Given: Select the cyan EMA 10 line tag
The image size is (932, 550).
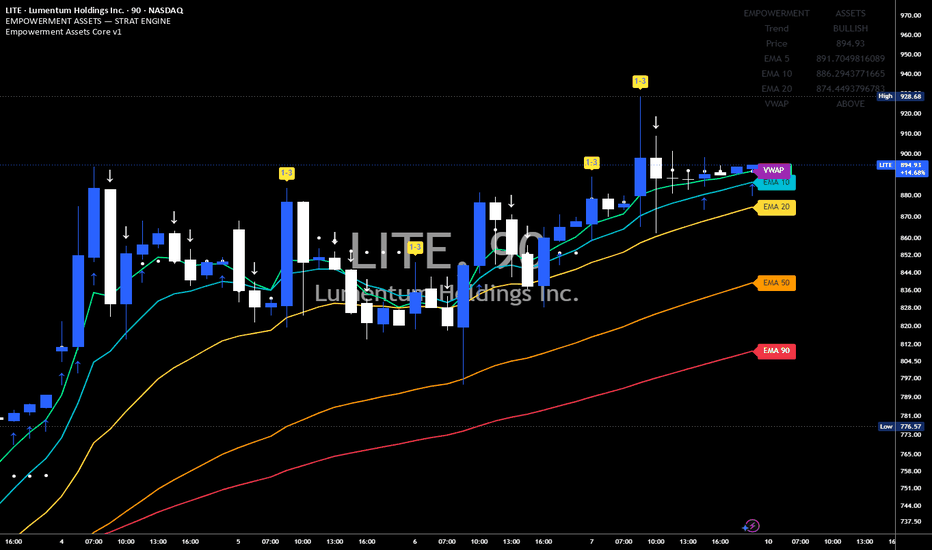Looking at the screenshot, I should (777, 183).
